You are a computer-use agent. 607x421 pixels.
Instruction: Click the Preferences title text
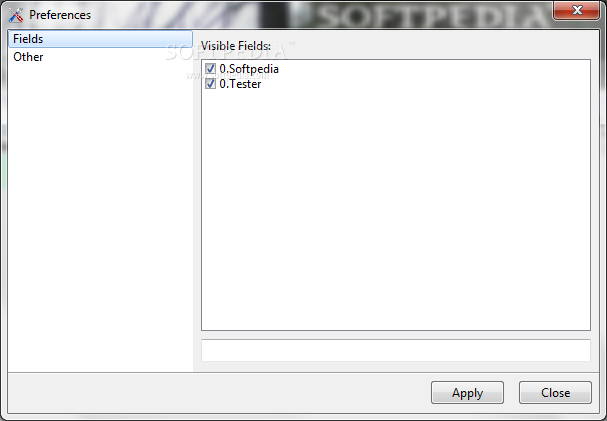coord(60,15)
